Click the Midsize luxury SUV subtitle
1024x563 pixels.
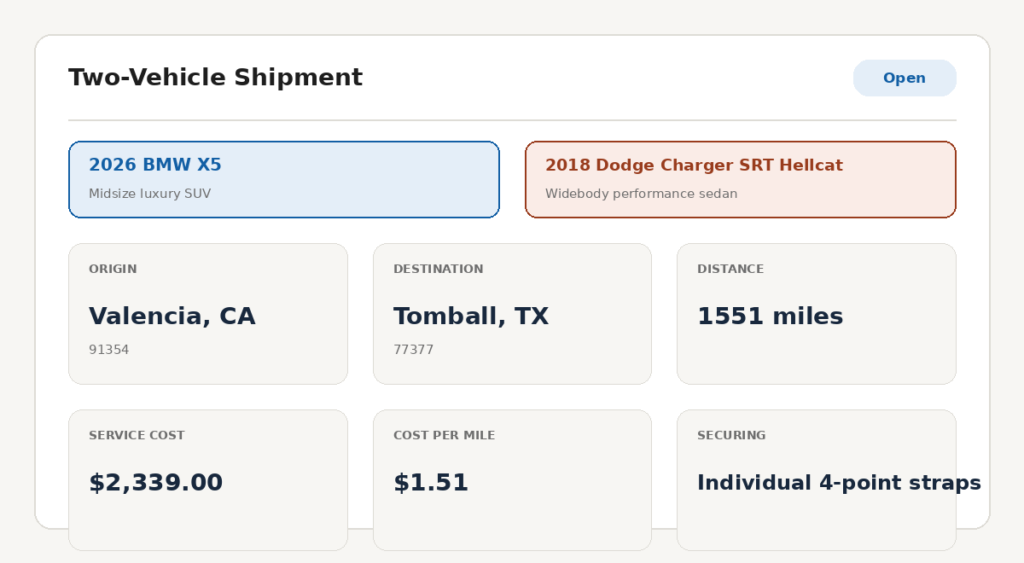coord(150,194)
